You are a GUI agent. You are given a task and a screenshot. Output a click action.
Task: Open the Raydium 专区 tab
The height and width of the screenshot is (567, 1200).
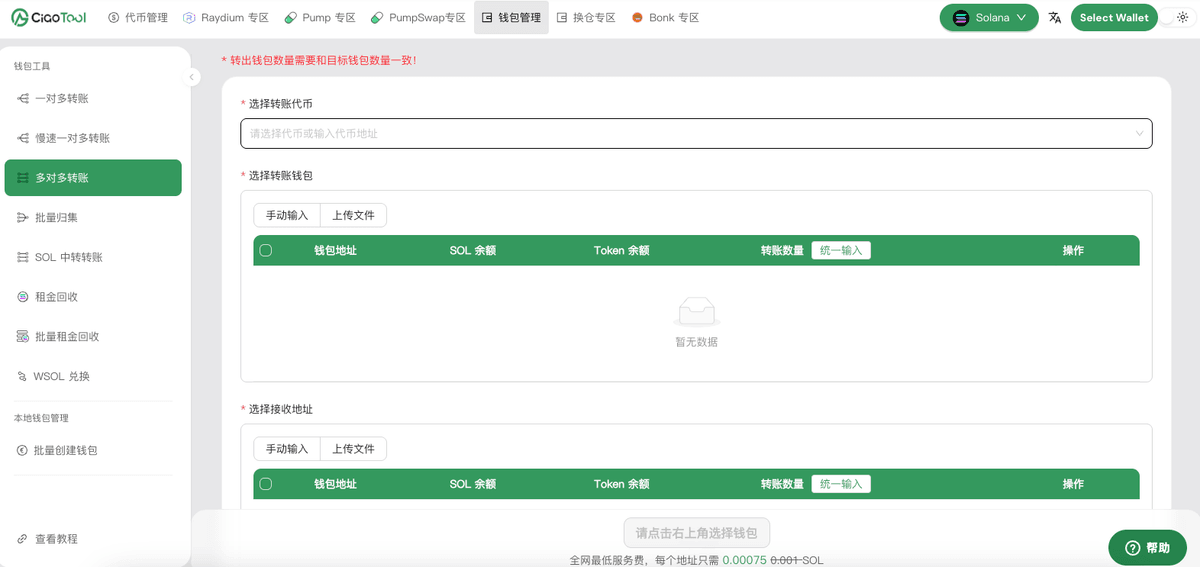pos(226,17)
